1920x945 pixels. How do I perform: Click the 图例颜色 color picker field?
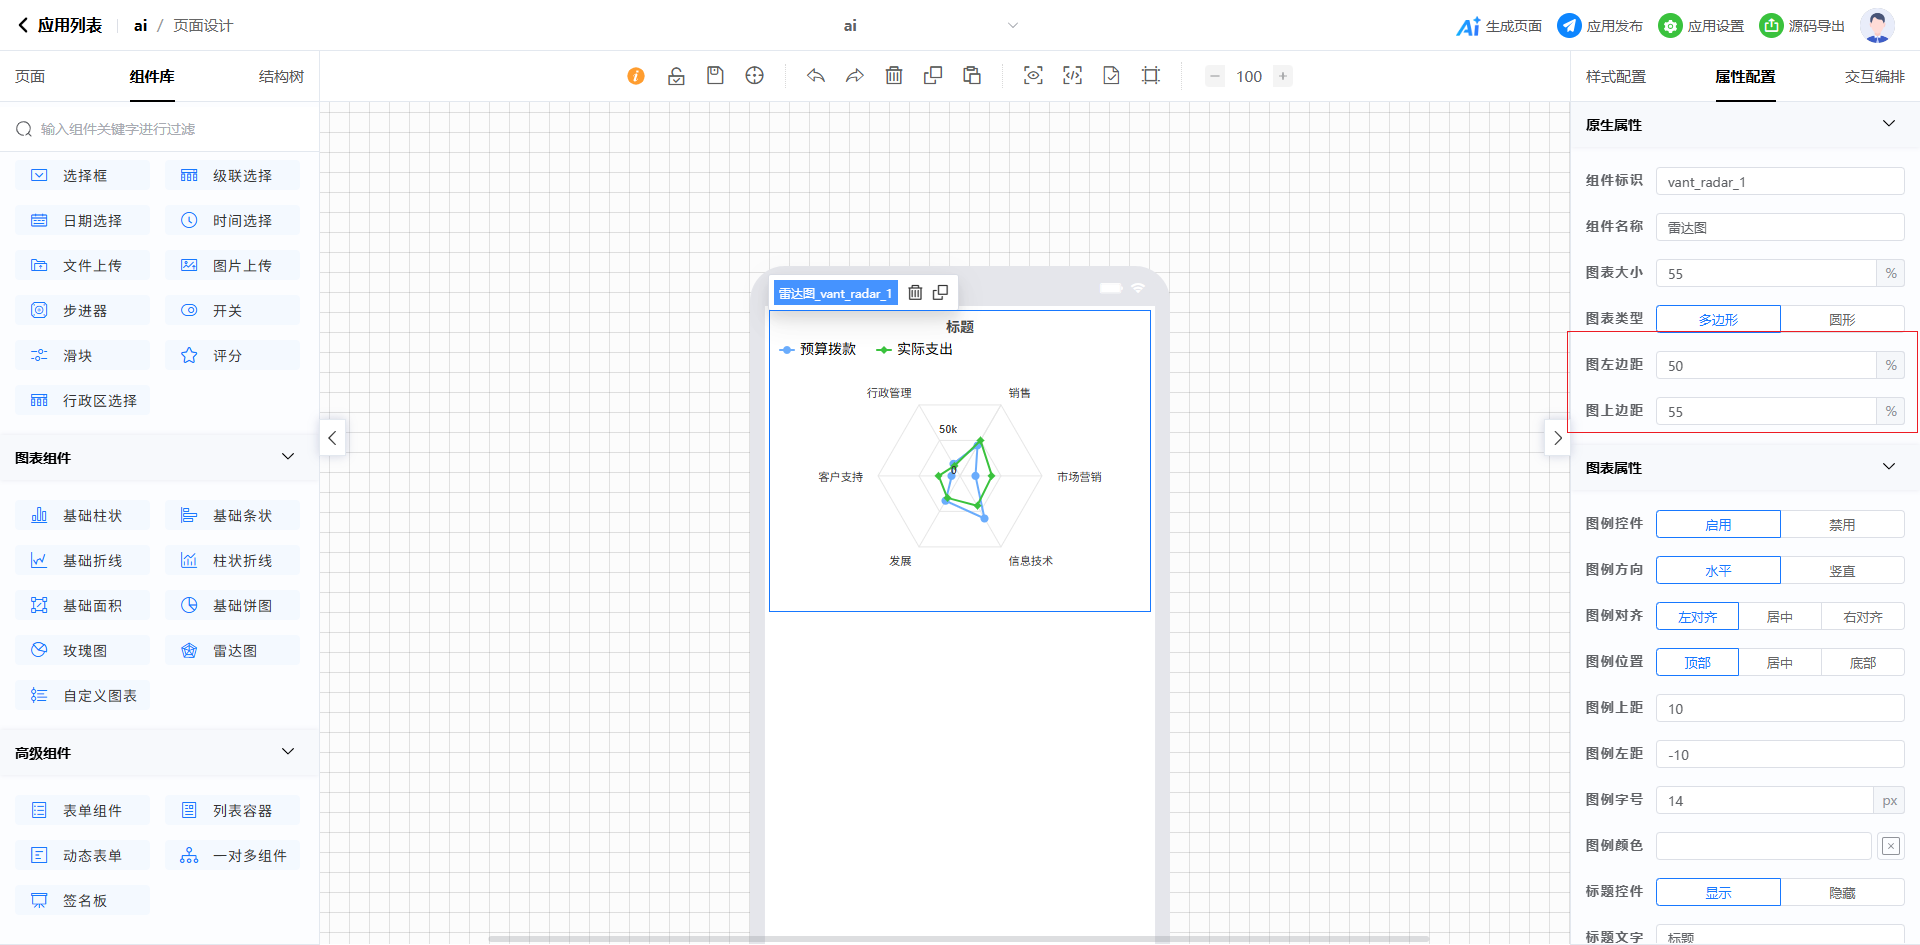pos(1763,846)
